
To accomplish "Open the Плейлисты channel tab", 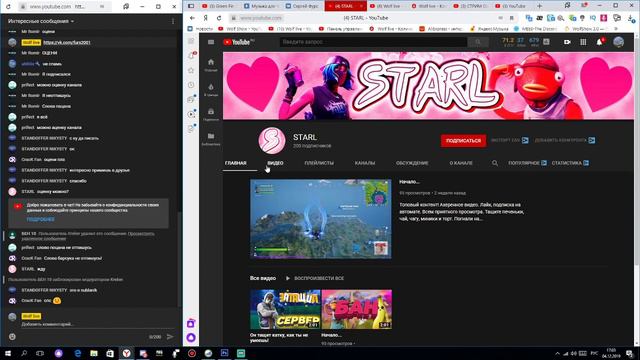I will point(319,163).
